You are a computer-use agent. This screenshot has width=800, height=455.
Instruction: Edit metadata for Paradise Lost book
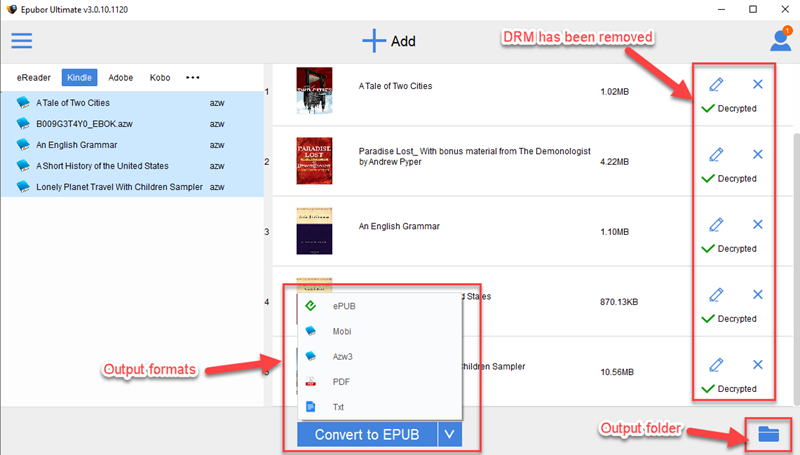(716, 154)
